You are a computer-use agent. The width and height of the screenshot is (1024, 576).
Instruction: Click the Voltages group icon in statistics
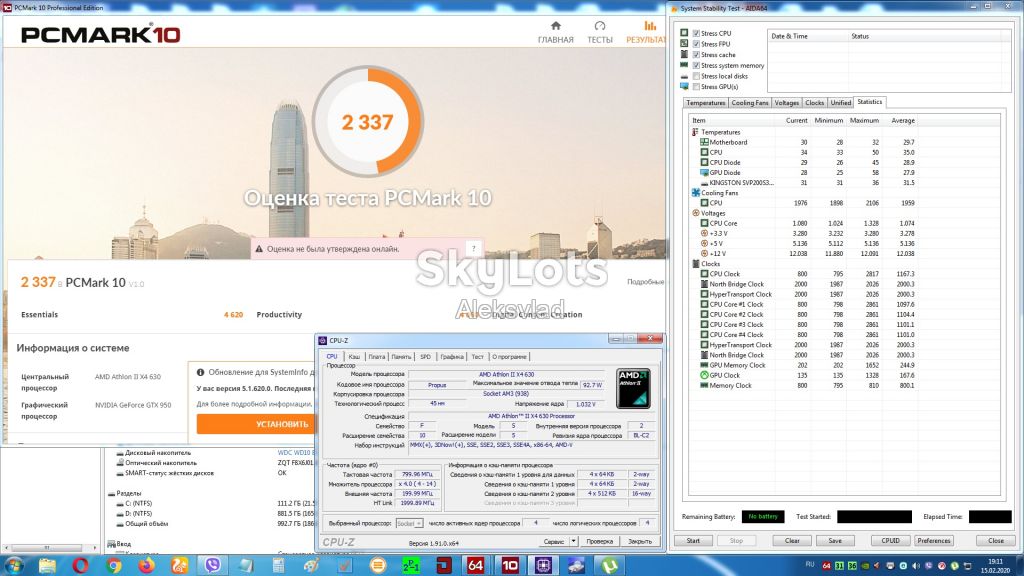[x=696, y=213]
